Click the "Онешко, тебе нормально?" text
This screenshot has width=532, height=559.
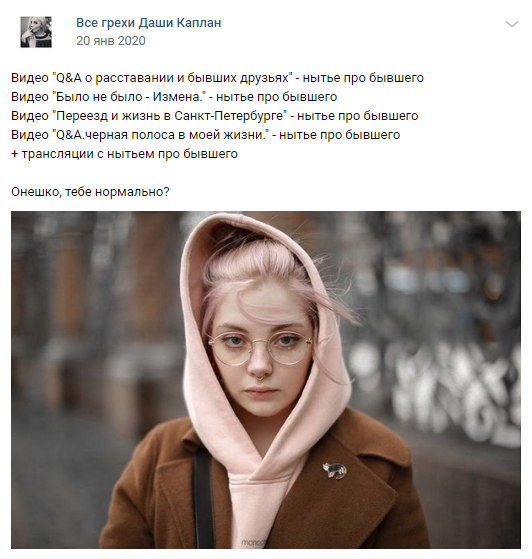pos(90,192)
